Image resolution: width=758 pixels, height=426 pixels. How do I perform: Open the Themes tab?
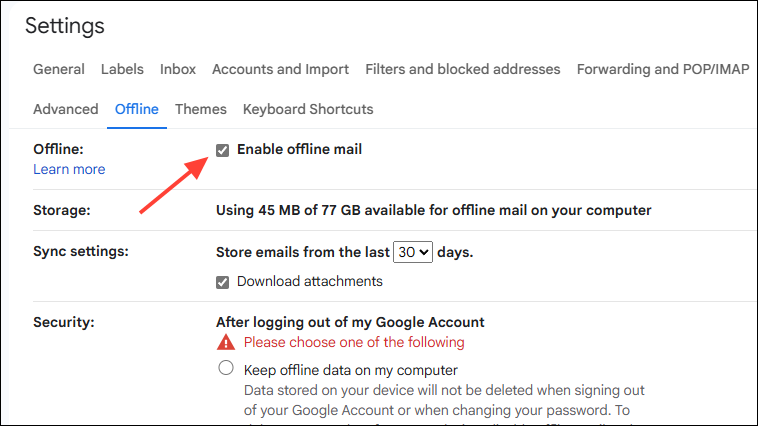[201, 109]
